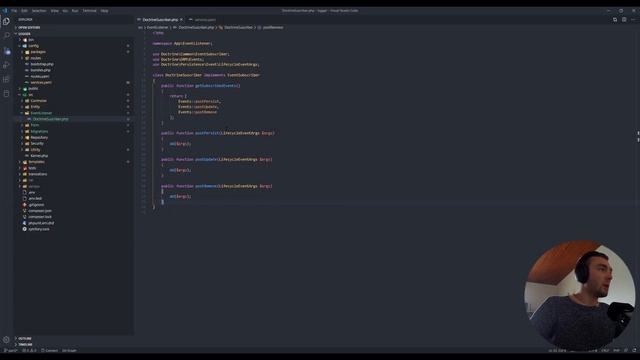
Task: Expand the routes folder
Action: (36, 58)
